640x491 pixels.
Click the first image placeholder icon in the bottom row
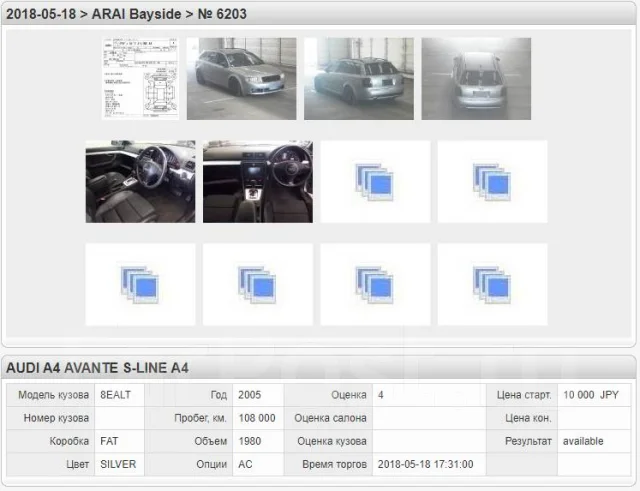[x=140, y=285]
